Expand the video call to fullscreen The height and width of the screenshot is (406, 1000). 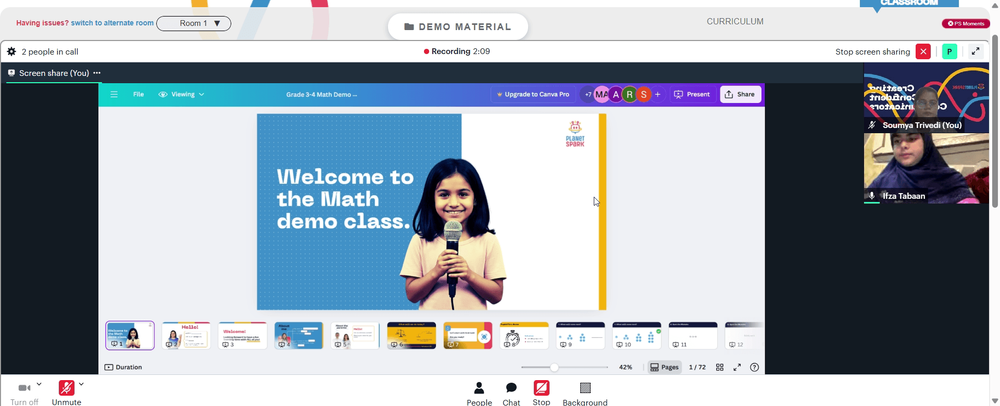click(x=975, y=52)
